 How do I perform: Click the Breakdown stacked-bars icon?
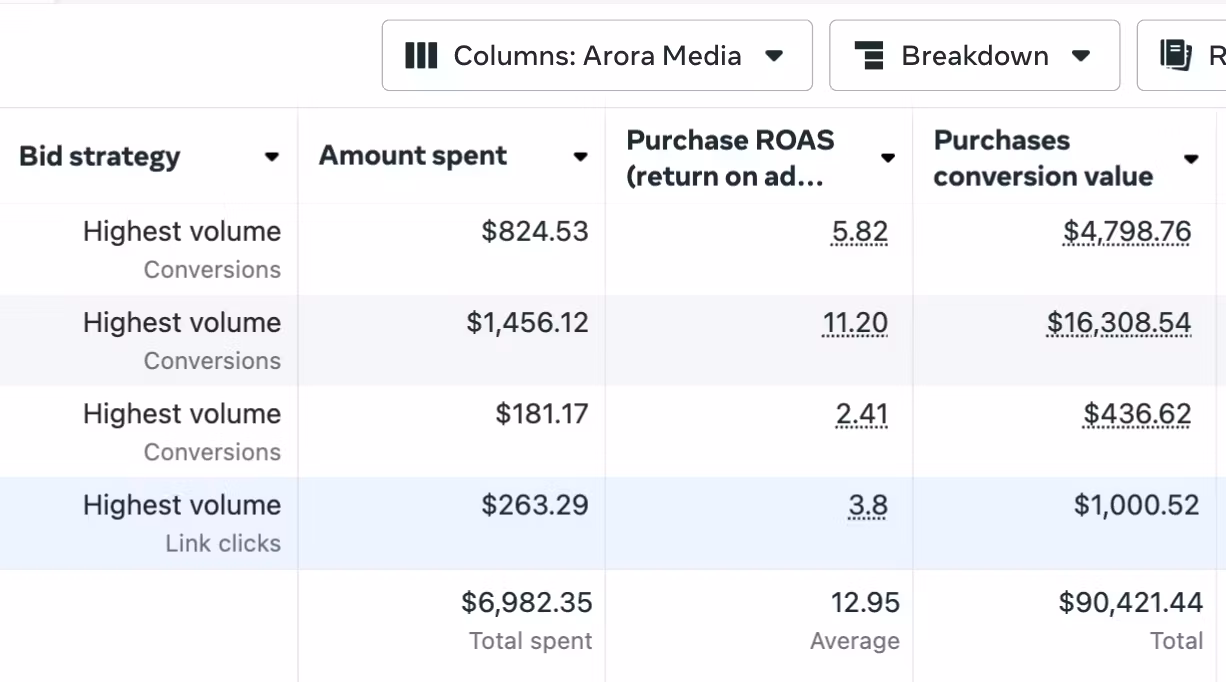pos(870,56)
